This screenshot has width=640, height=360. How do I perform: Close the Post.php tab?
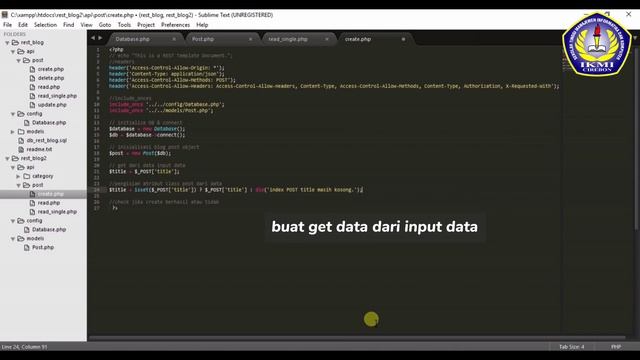[x=250, y=39]
